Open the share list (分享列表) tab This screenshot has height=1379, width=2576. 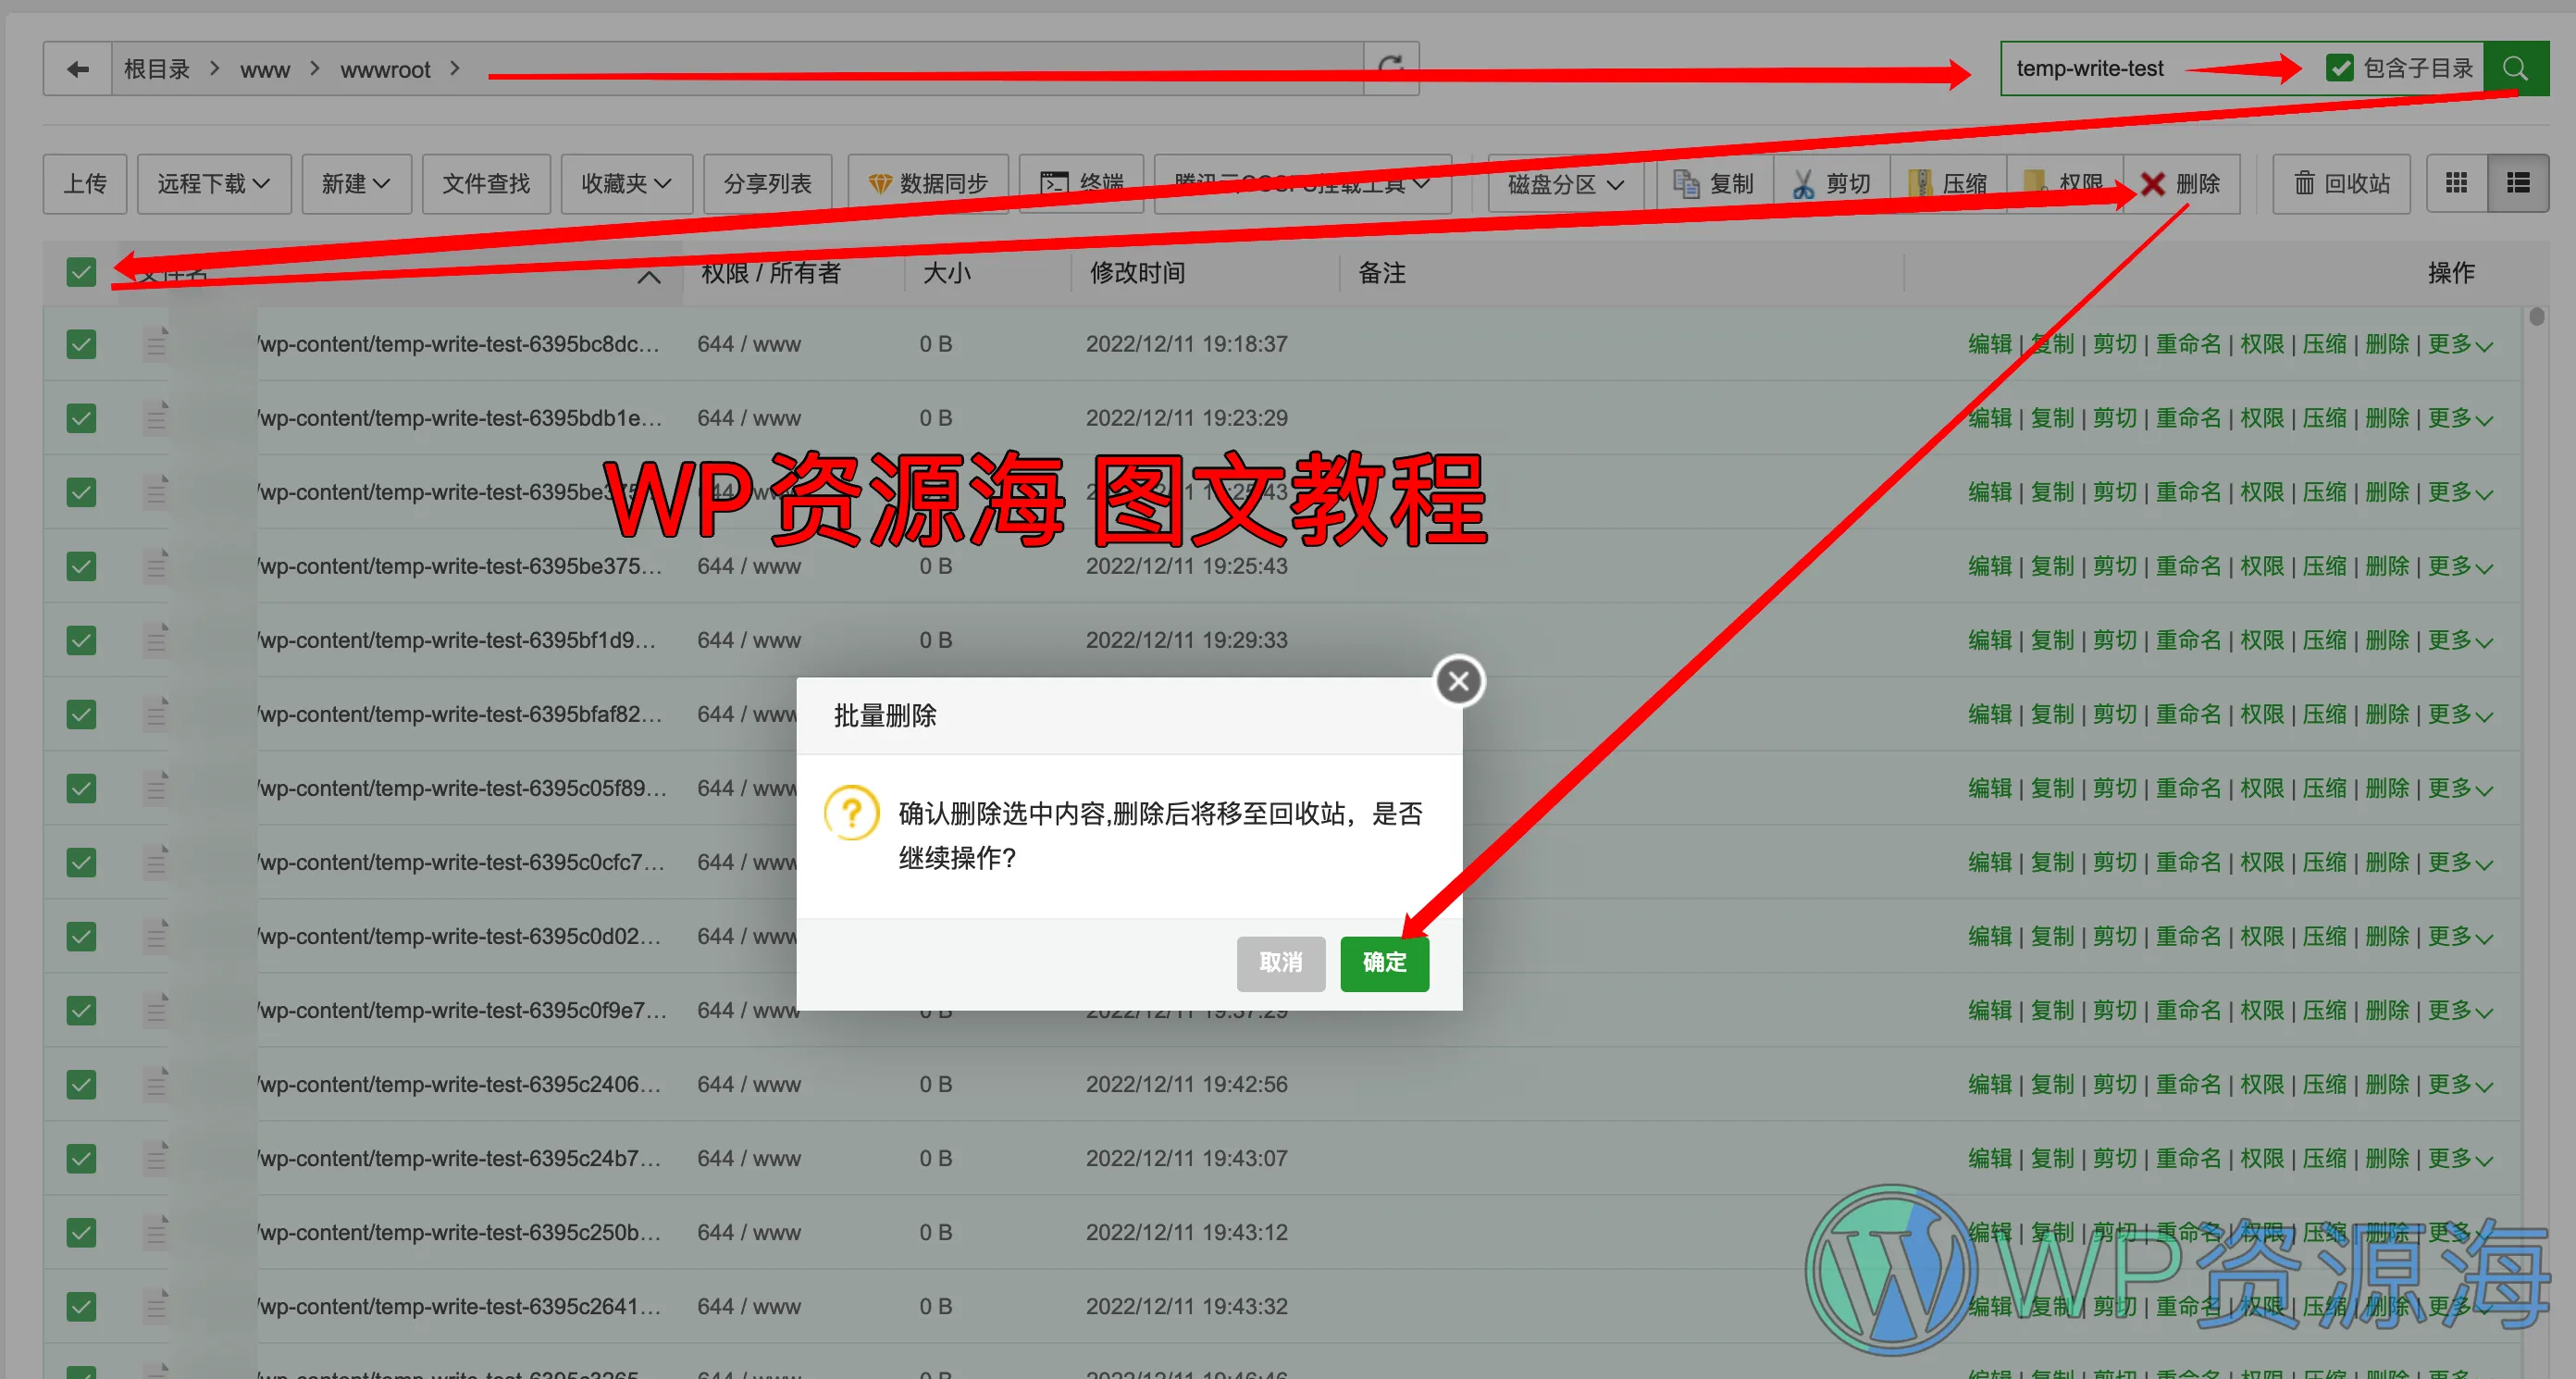pyautogui.click(x=767, y=184)
